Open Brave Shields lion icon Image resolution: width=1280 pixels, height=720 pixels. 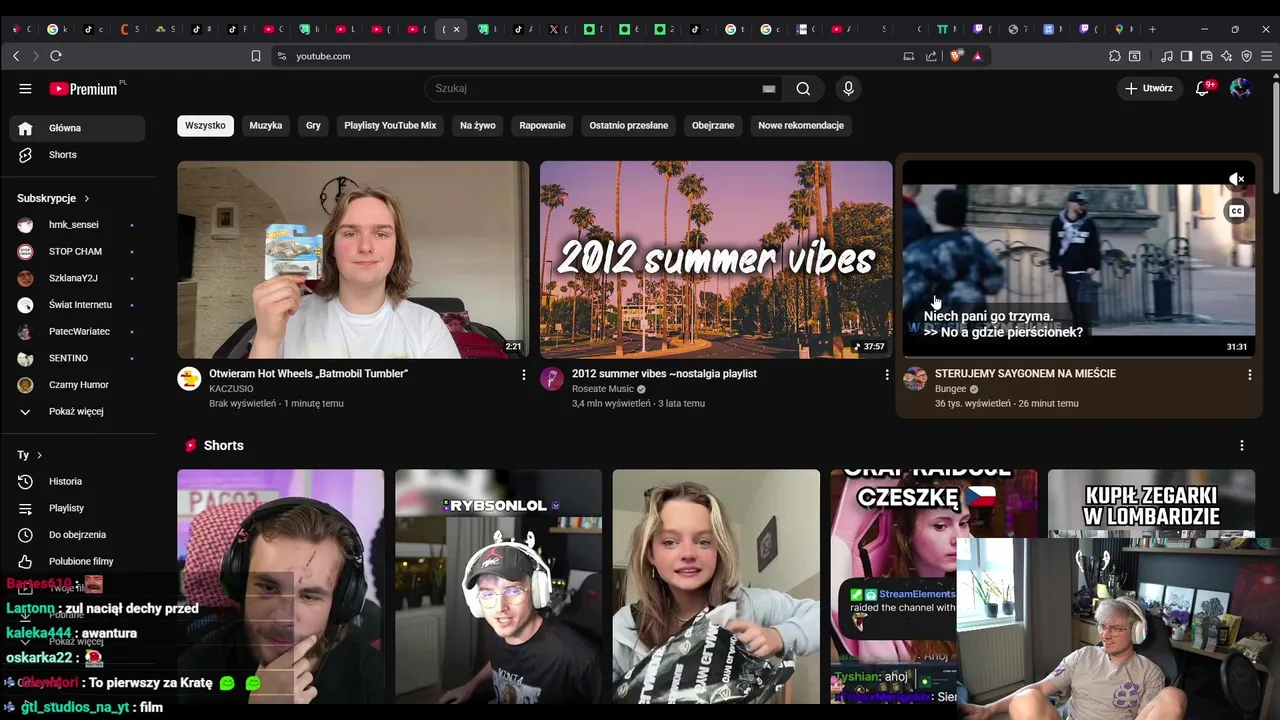[956, 56]
